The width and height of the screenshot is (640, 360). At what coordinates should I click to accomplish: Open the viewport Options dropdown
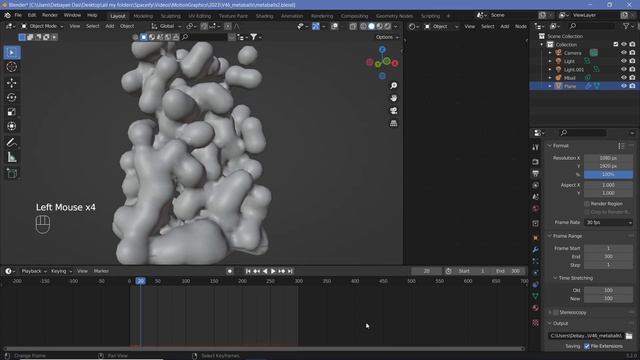point(387,37)
